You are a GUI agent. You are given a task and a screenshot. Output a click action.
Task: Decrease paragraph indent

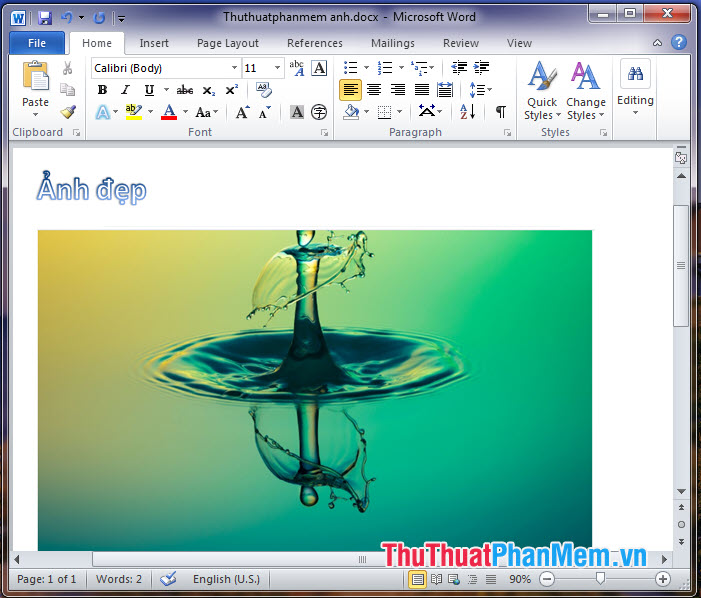pyautogui.click(x=459, y=67)
